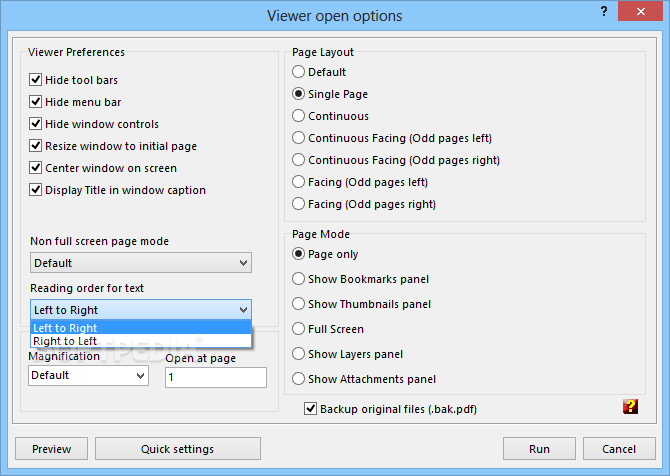Image resolution: width=670 pixels, height=476 pixels.
Task: Toggle Hide menu bar checkbox
Action: click(37, 102)
